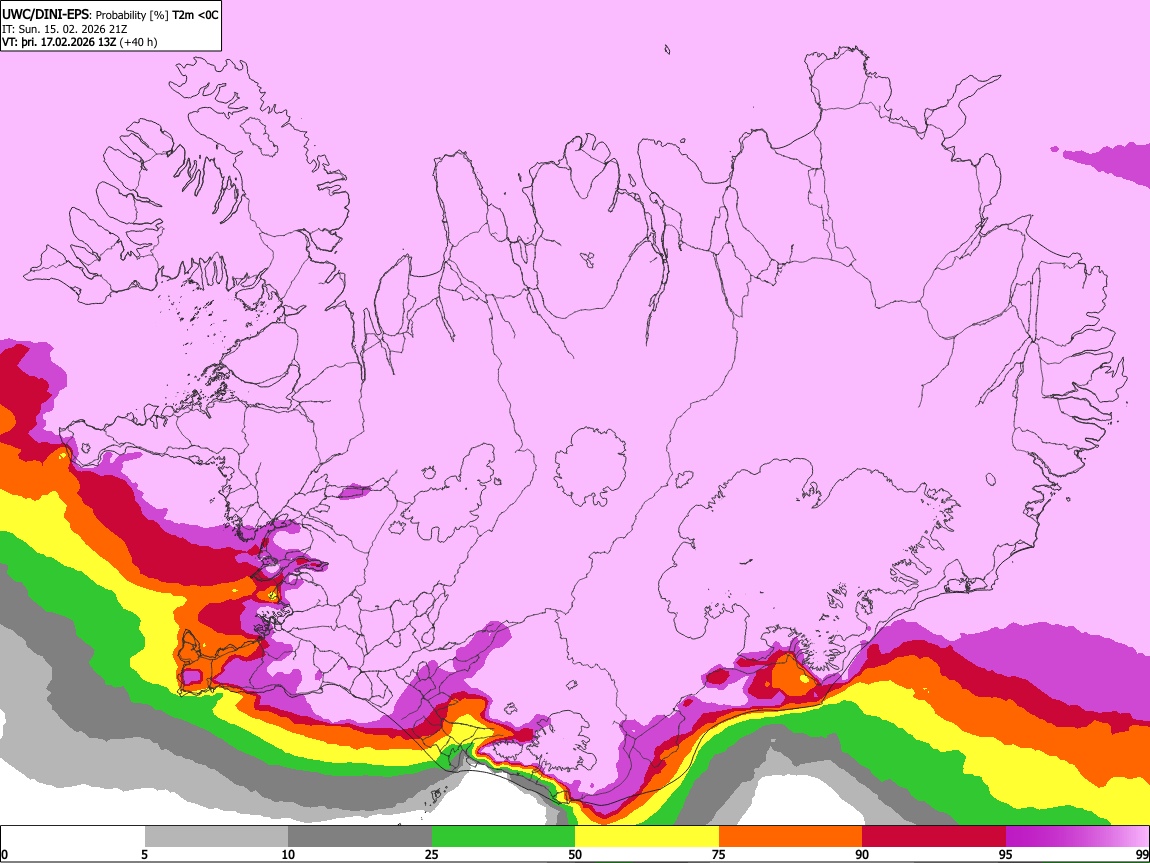1150x863 pixels.
Task: Click the valid time line 'VT: þri. 17.02.2026 13Z'
Action: (59, 42)
